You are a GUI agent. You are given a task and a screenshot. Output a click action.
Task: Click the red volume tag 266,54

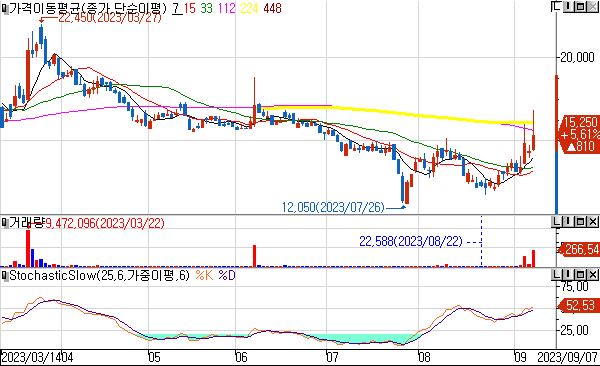[x=580, y=250]
